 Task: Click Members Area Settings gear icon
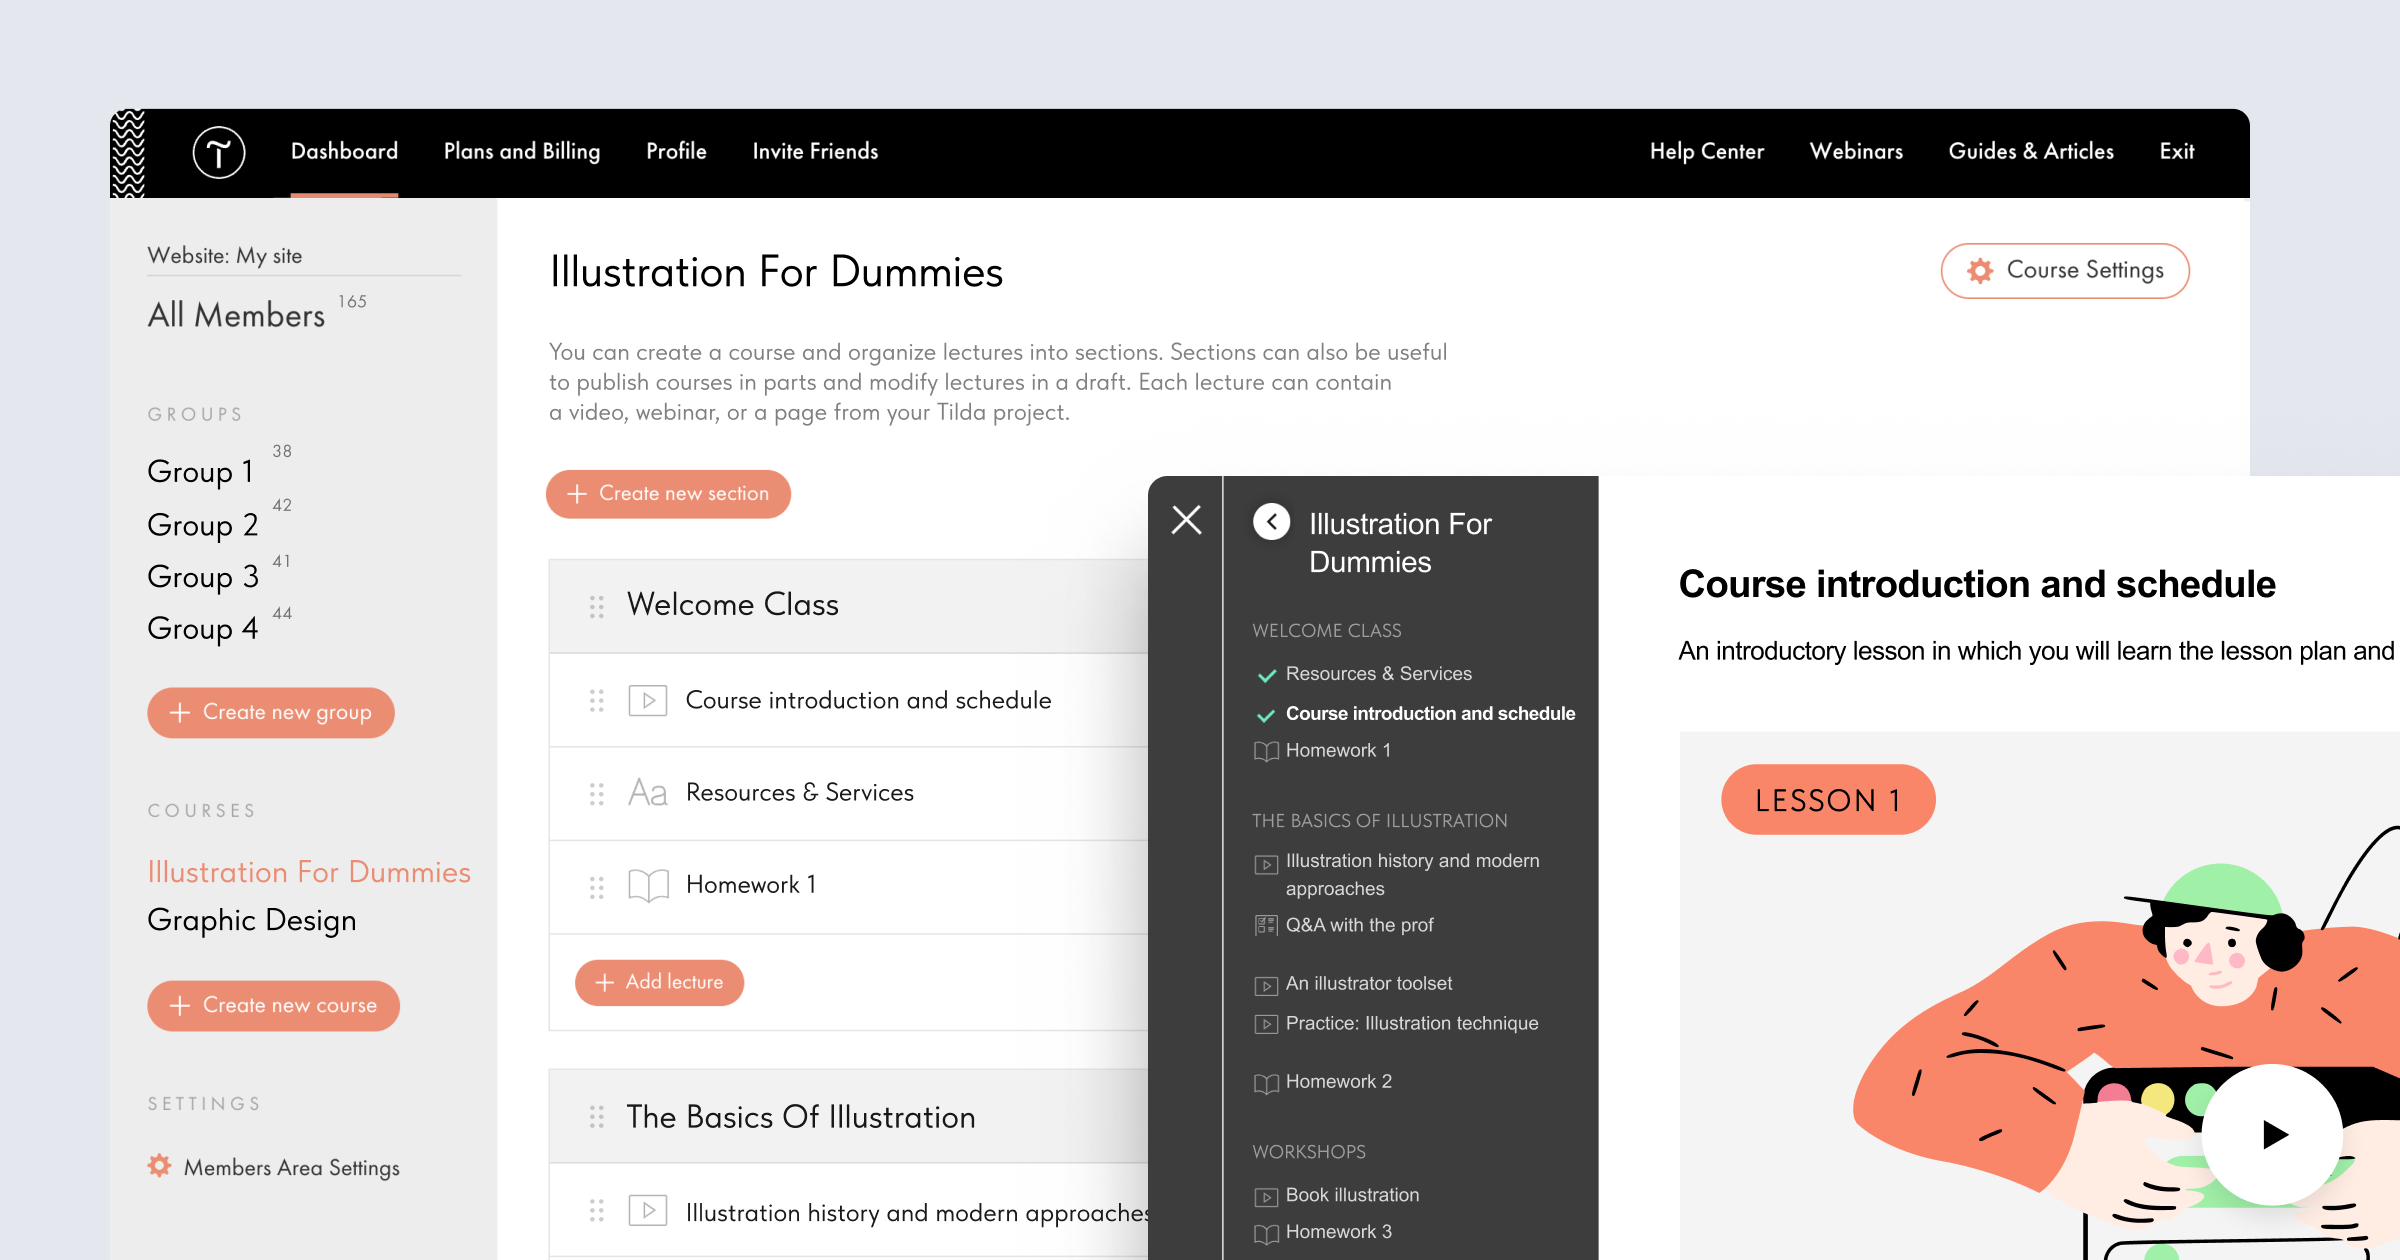coord(159,1165)
